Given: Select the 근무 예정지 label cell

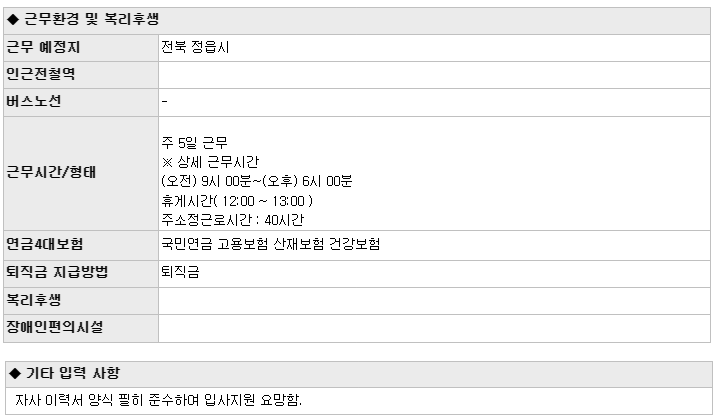Looking at the screenshot, I should (x=81, y=48).
